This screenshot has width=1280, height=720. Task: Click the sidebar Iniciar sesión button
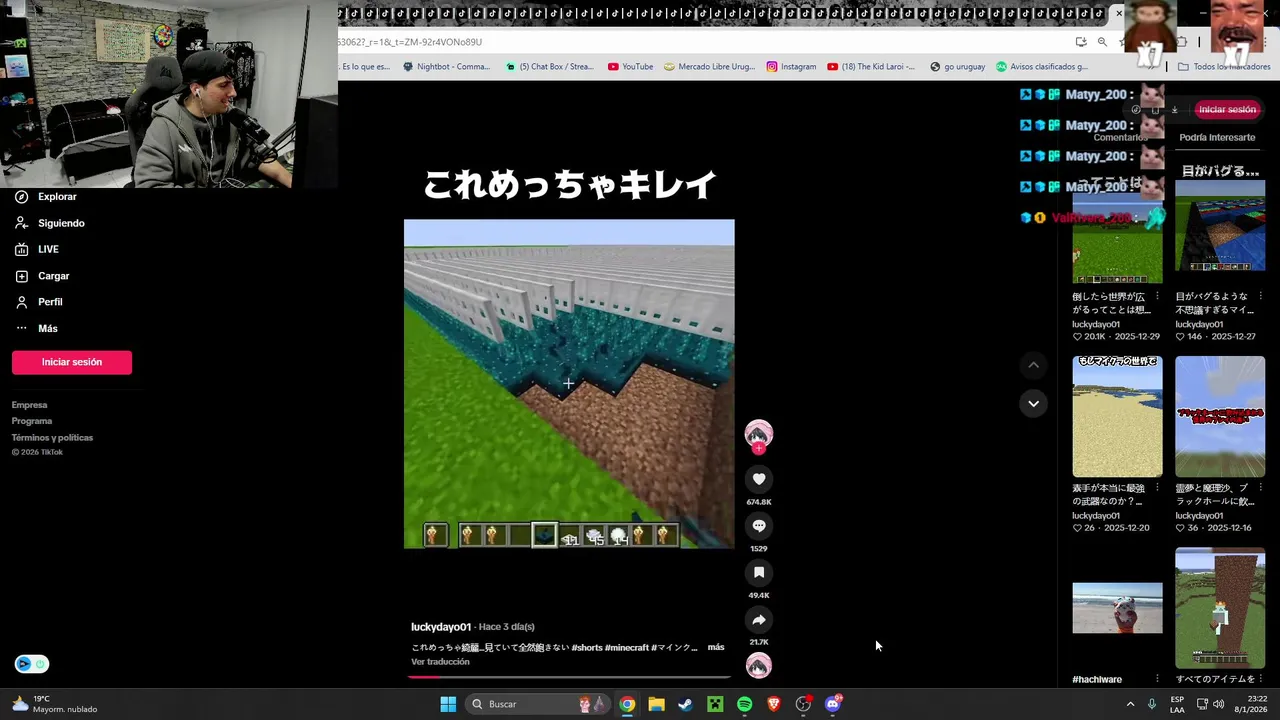pos(72,362)
